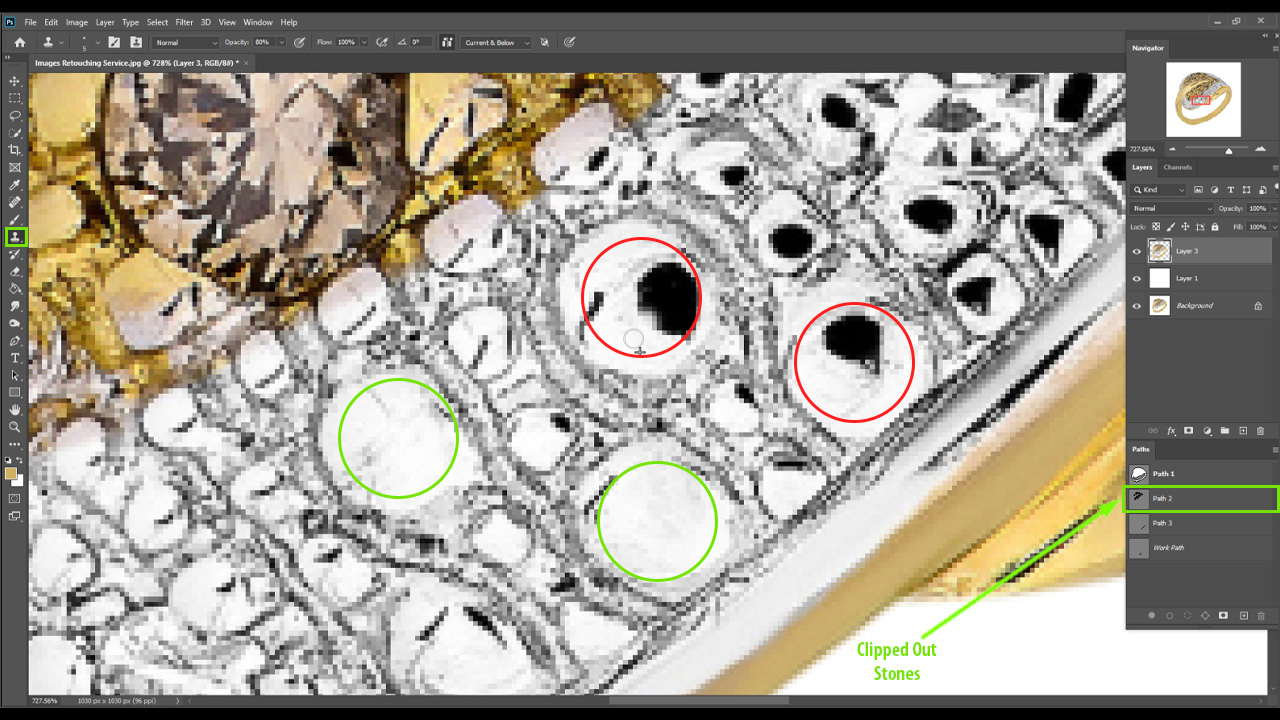Pick the Eyedropper tool
The width and height of the screenshot is (1280, 720).
click(x=15, y=185)
